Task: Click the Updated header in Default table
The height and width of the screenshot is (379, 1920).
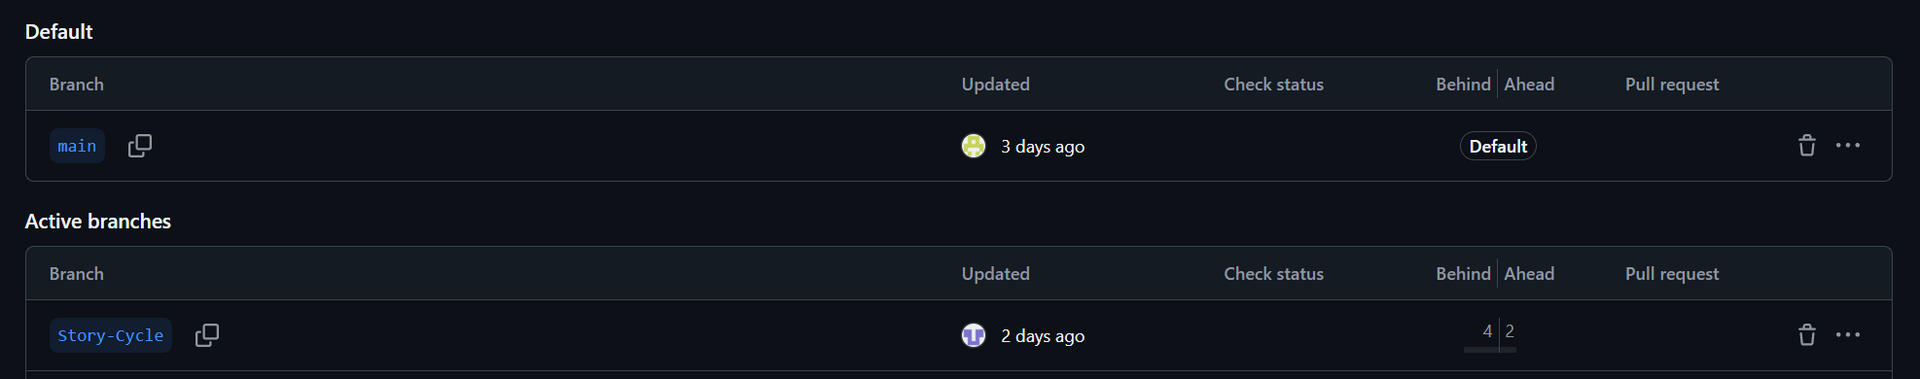Action: pyautogui.click(x=995, y=84)
